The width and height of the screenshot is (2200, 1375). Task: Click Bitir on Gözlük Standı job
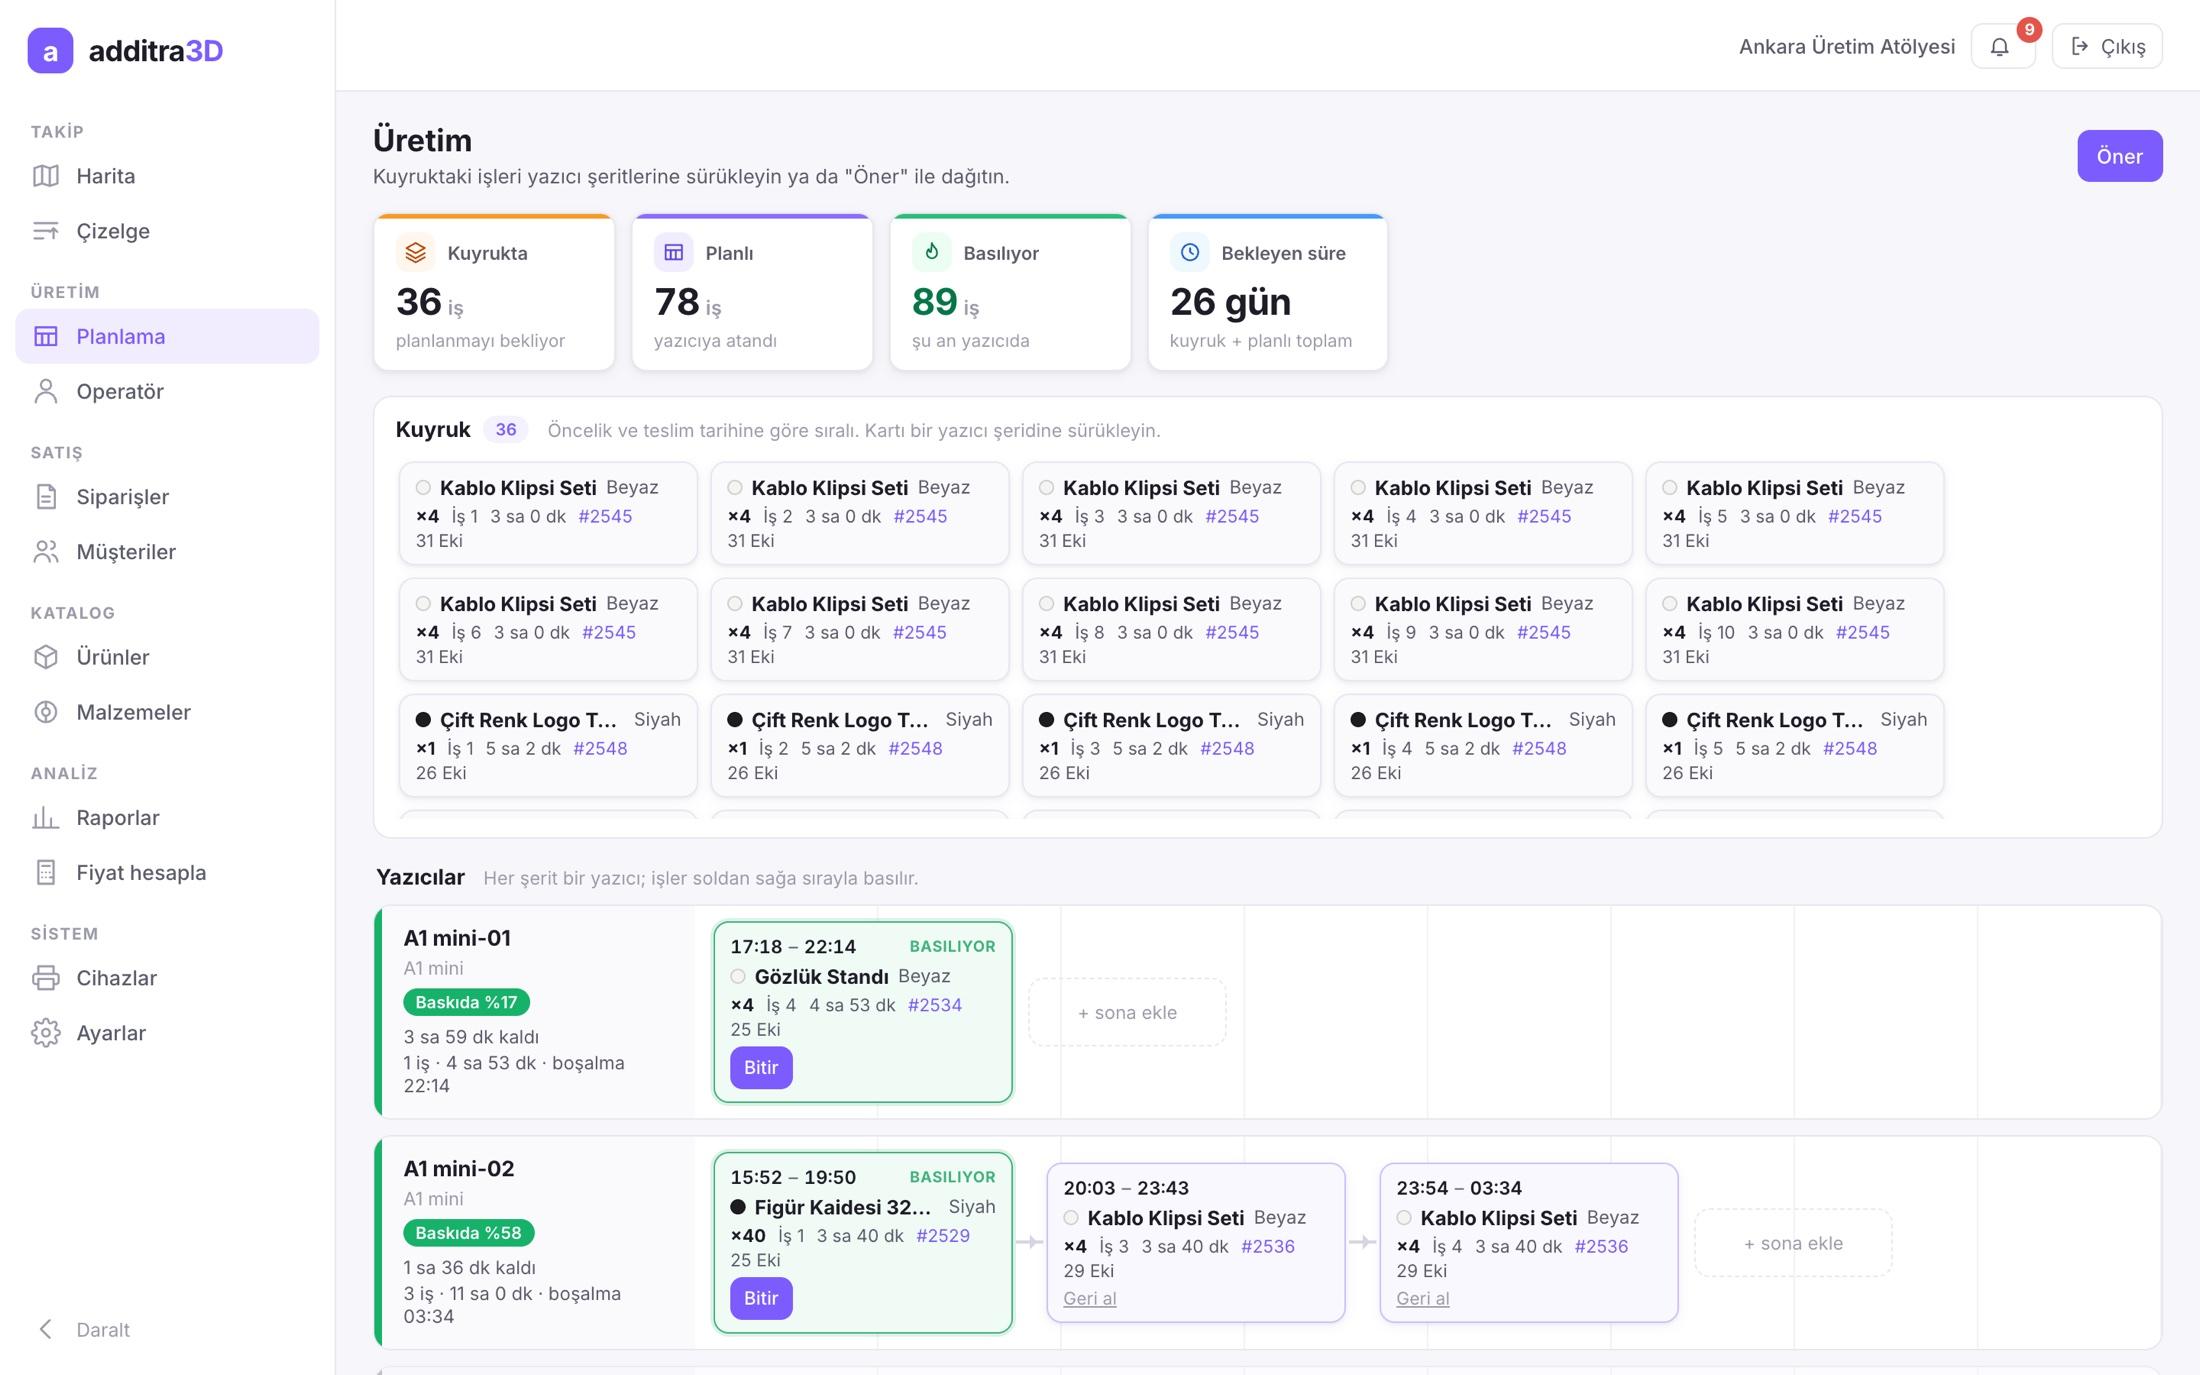click(x=761, y=1068)
